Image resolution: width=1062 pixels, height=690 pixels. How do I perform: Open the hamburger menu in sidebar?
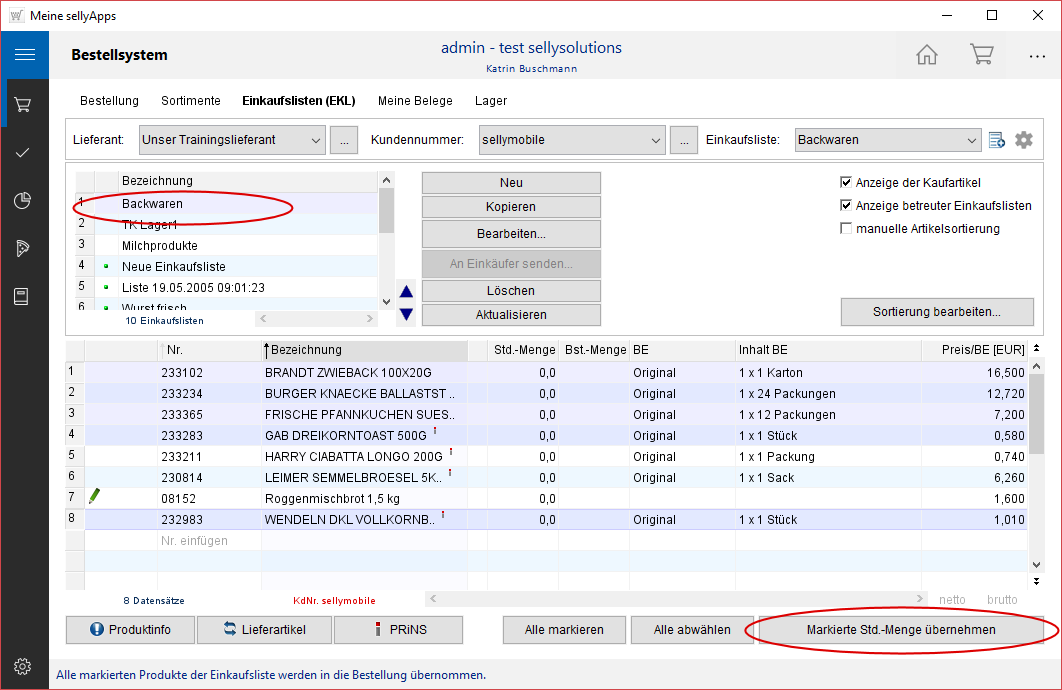point(24,55)
